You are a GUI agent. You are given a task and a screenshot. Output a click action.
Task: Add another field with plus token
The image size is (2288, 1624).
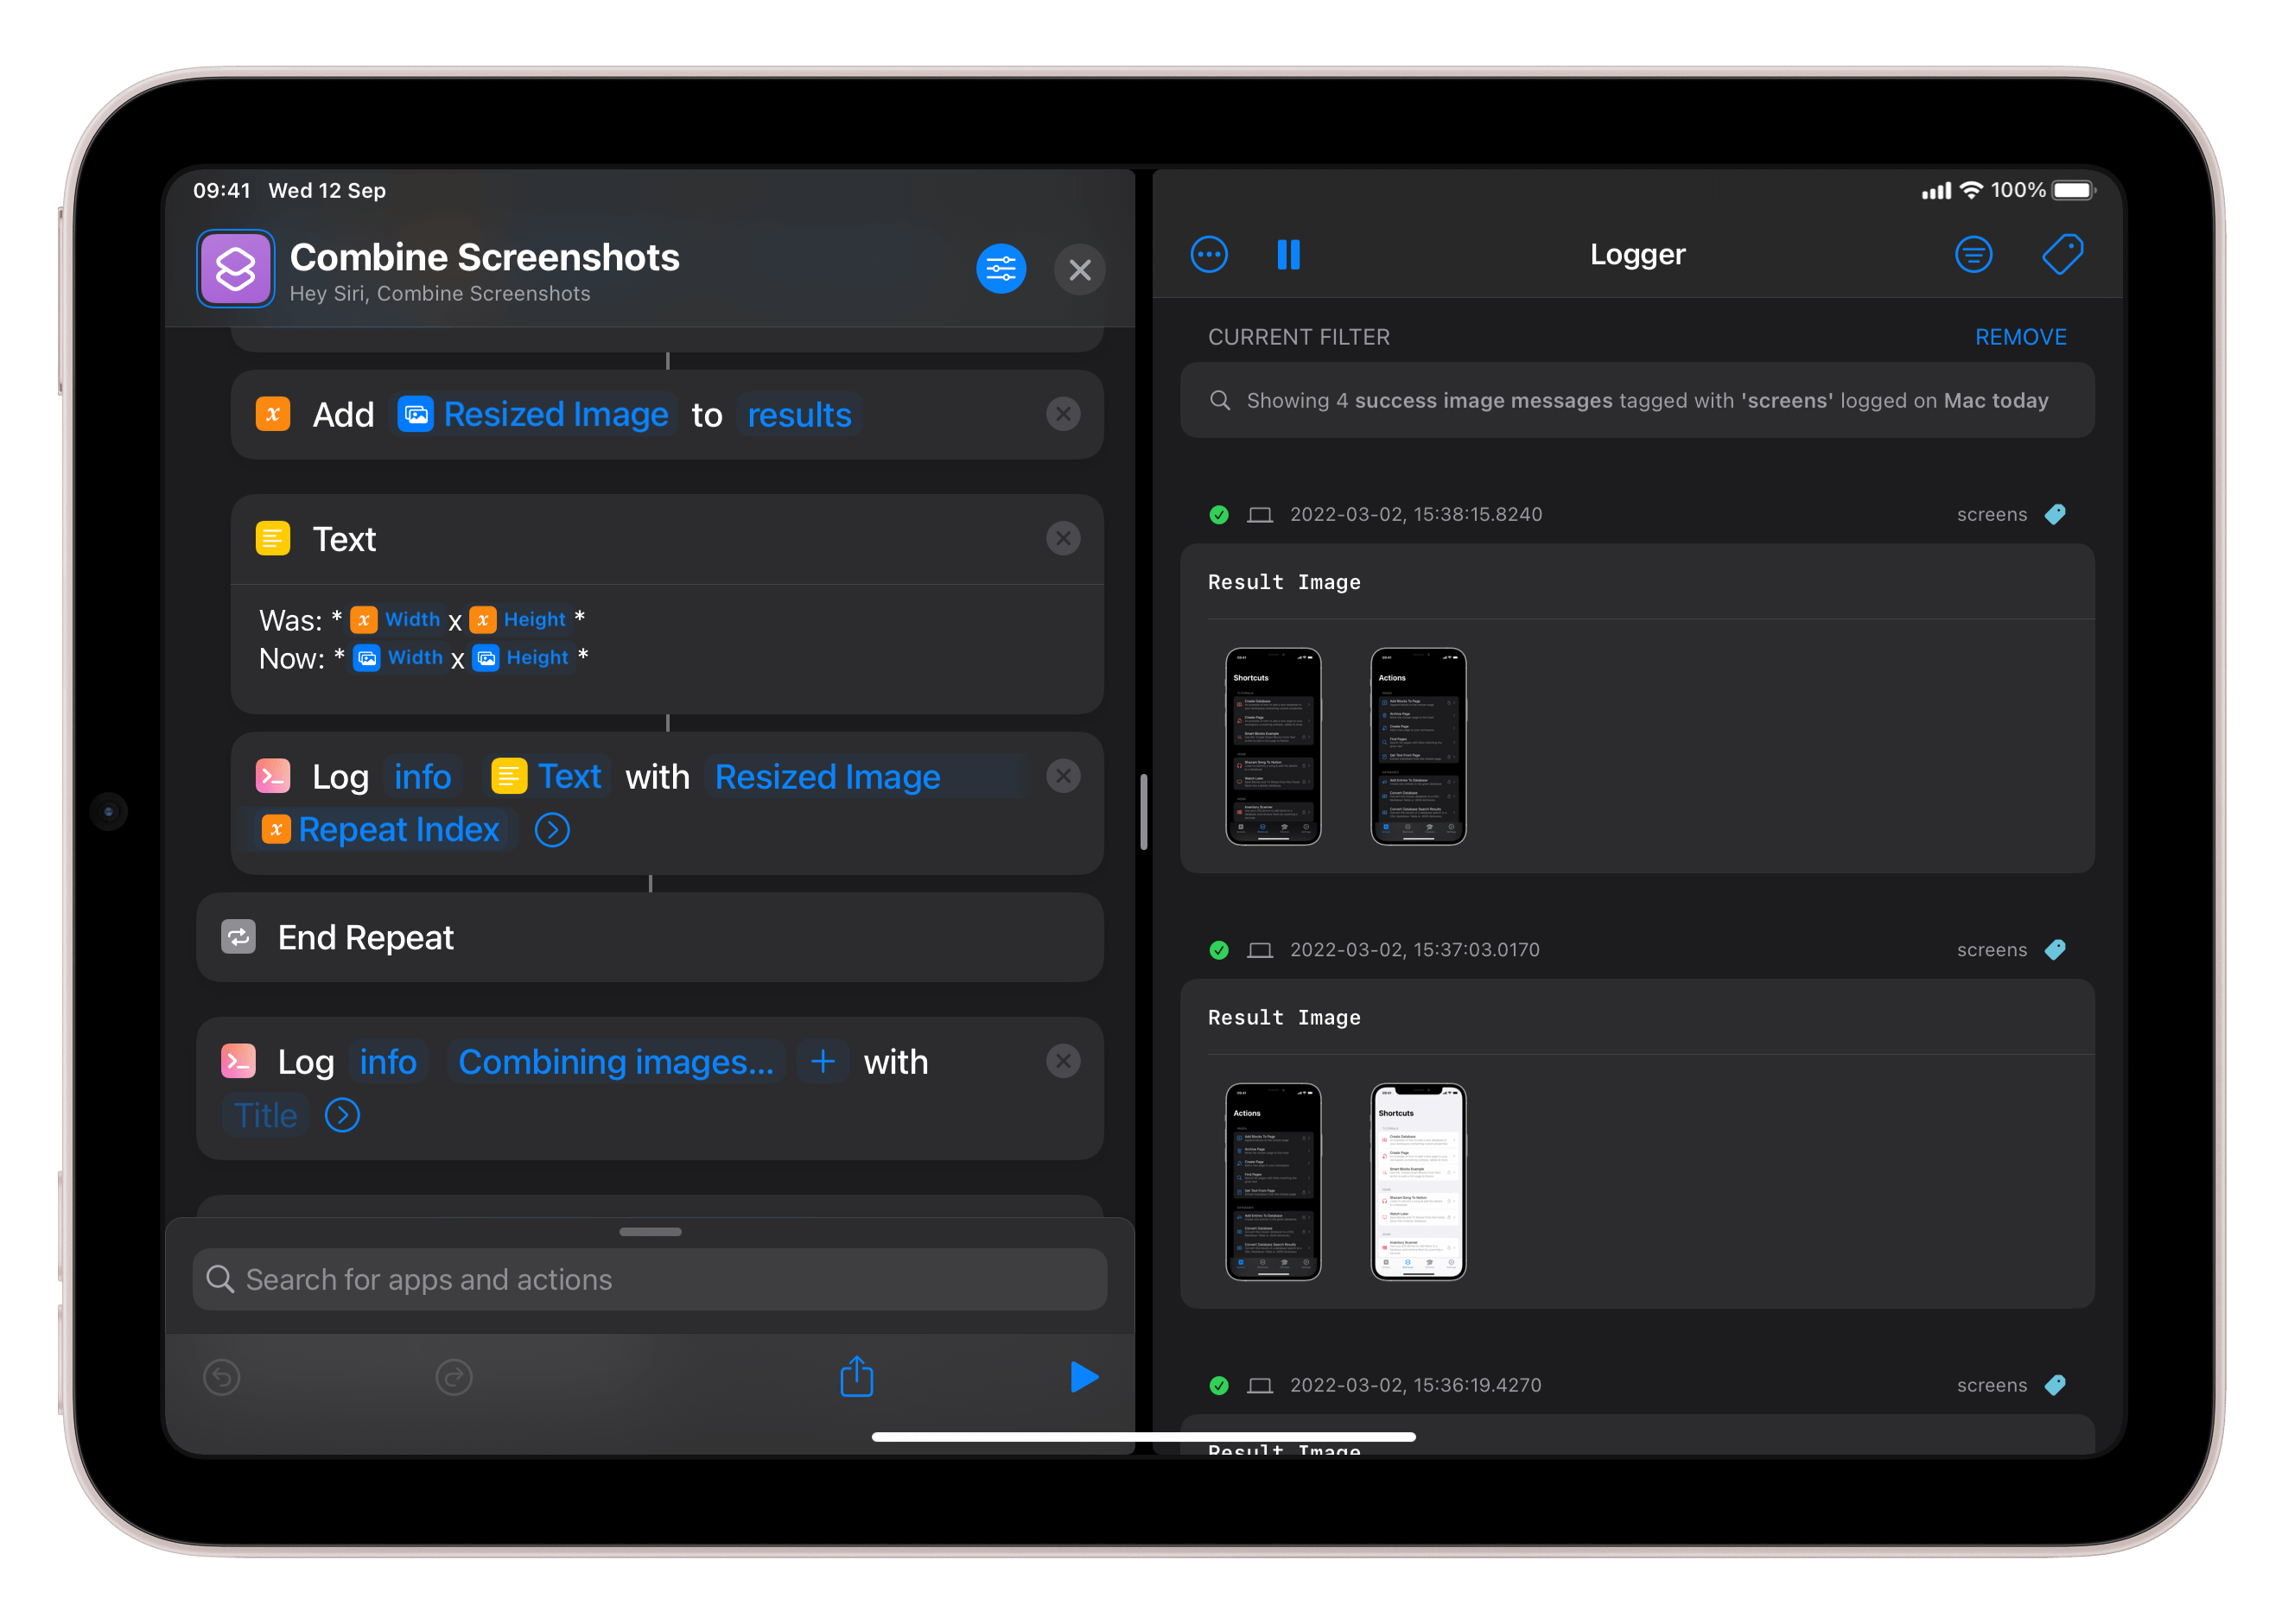[822, 1062]
